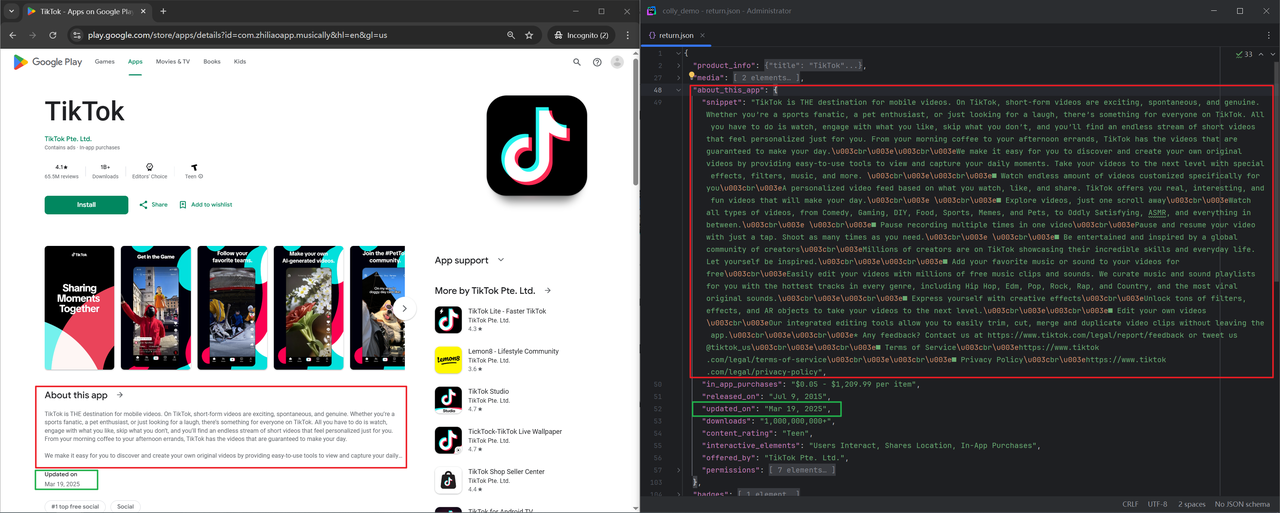Screen dimensions: 1280x513
Task: Click the Social category chip
Action: (125, 507)
